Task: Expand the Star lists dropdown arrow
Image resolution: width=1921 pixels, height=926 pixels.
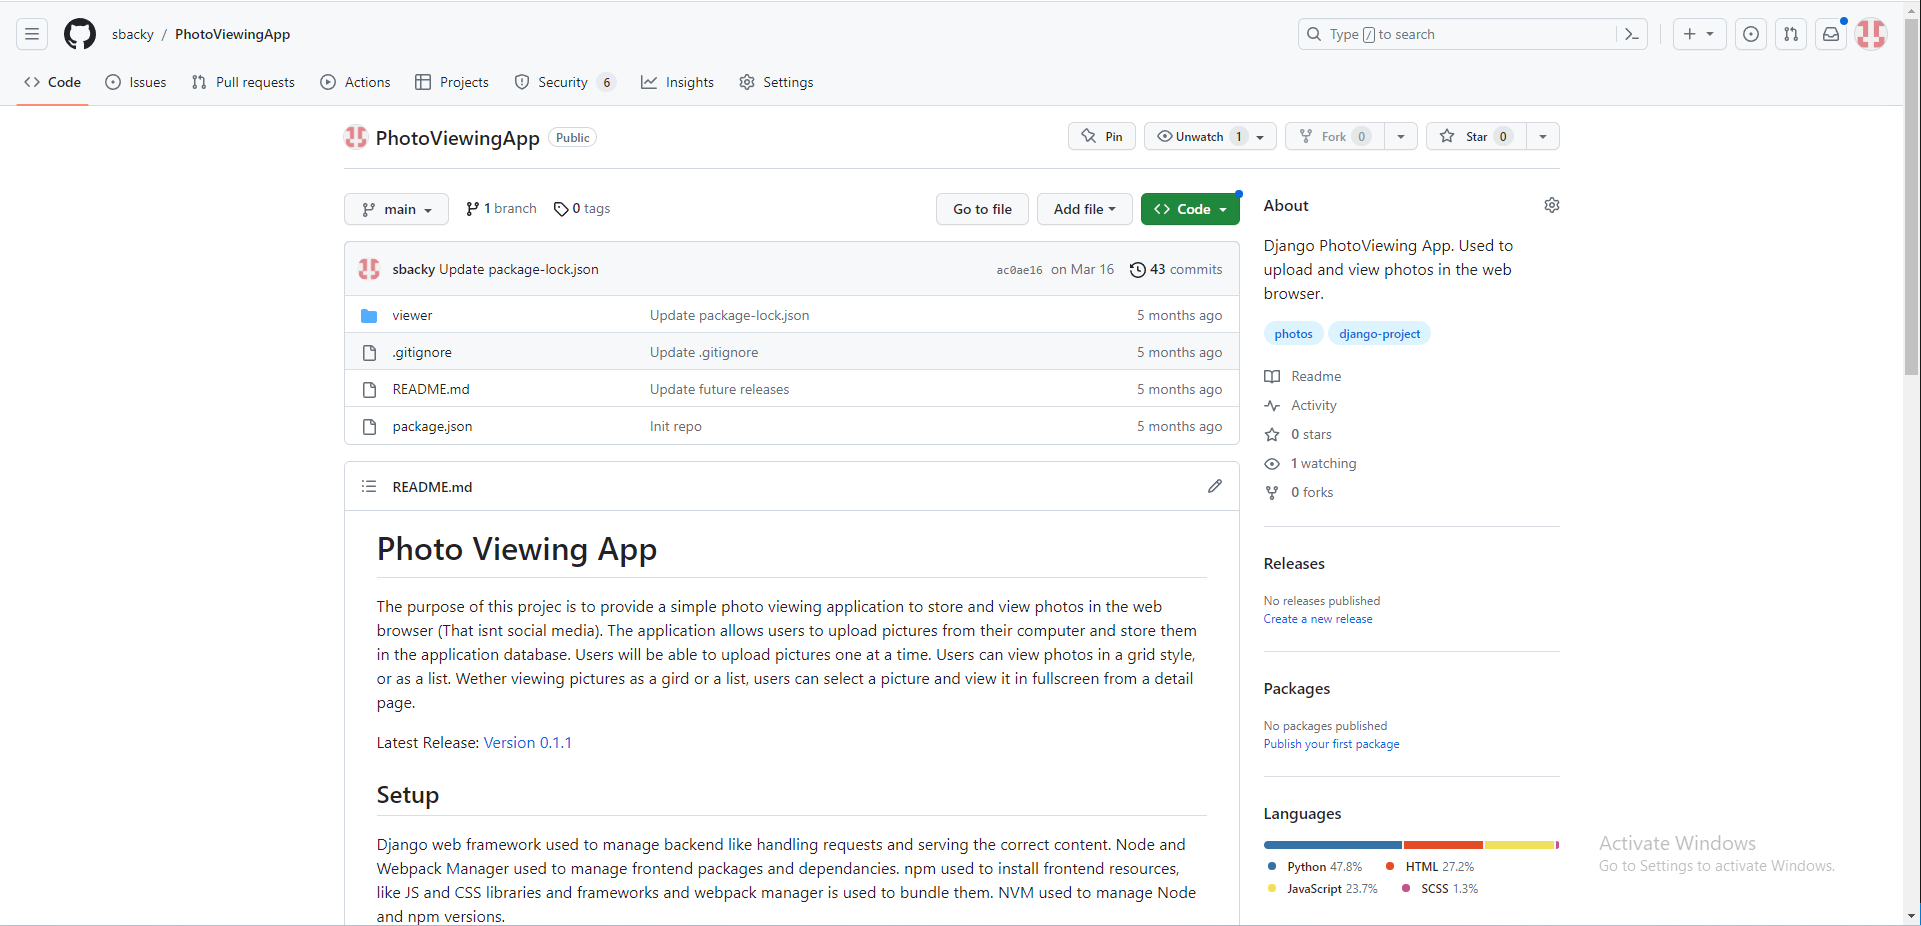Action: click(x=1543, y=136)
